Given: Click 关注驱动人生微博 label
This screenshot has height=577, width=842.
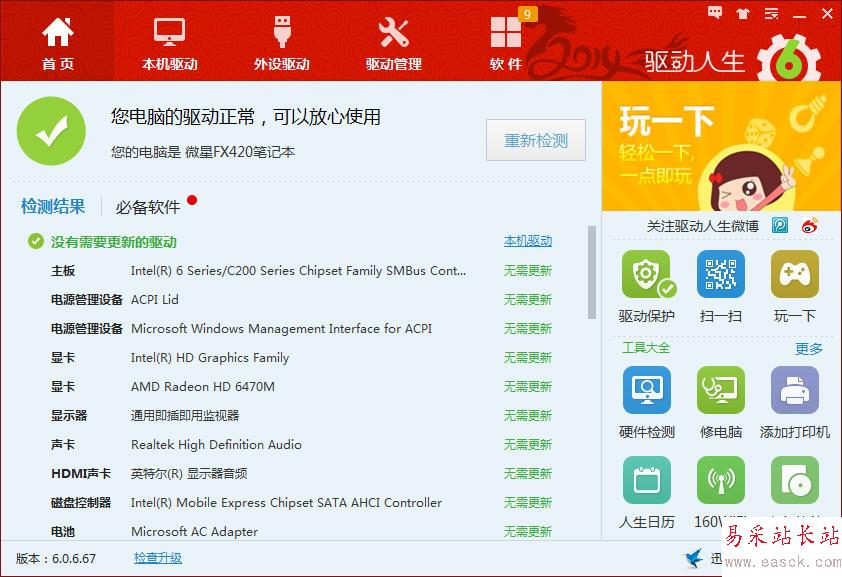Looking at the screenshot, I should tap(702, 226).
